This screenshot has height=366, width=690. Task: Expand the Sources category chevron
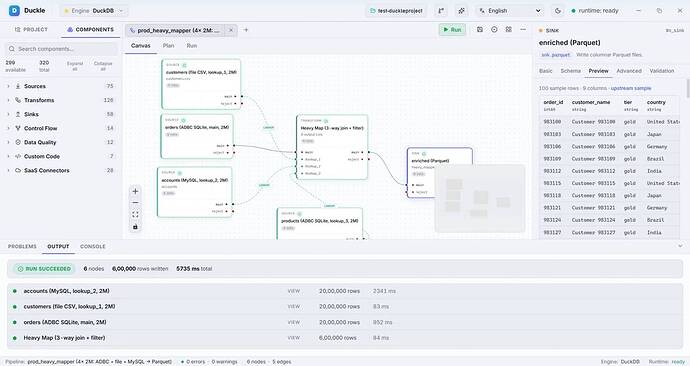(x=8, y=86)
